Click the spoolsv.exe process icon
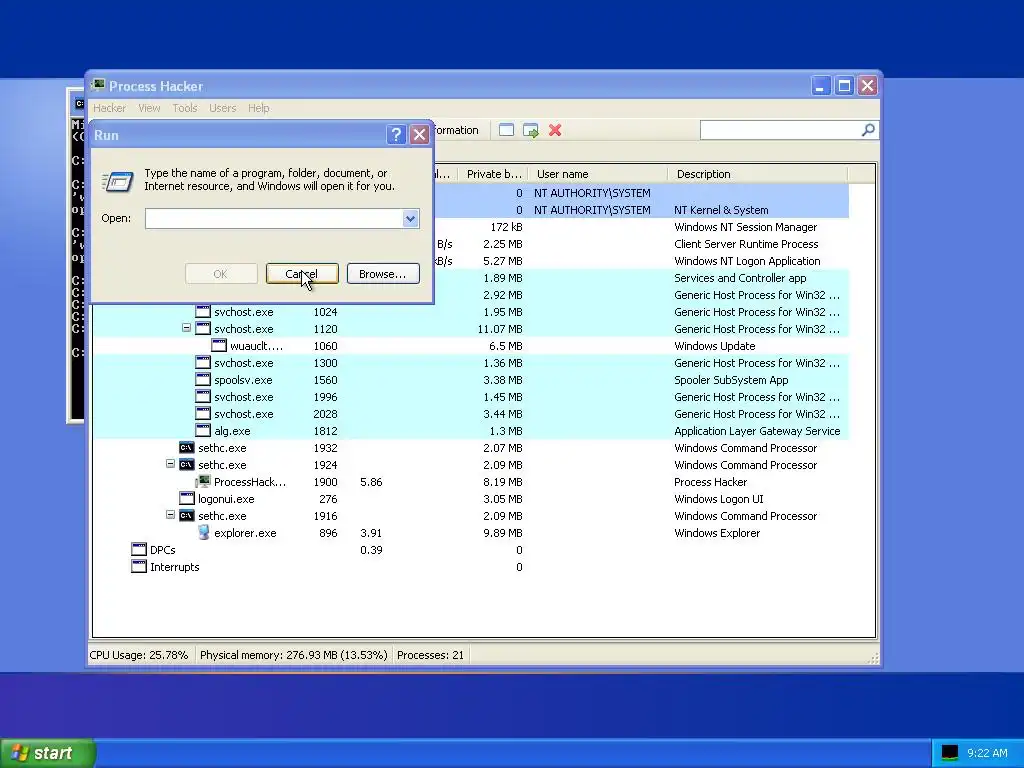 [203, 380]
